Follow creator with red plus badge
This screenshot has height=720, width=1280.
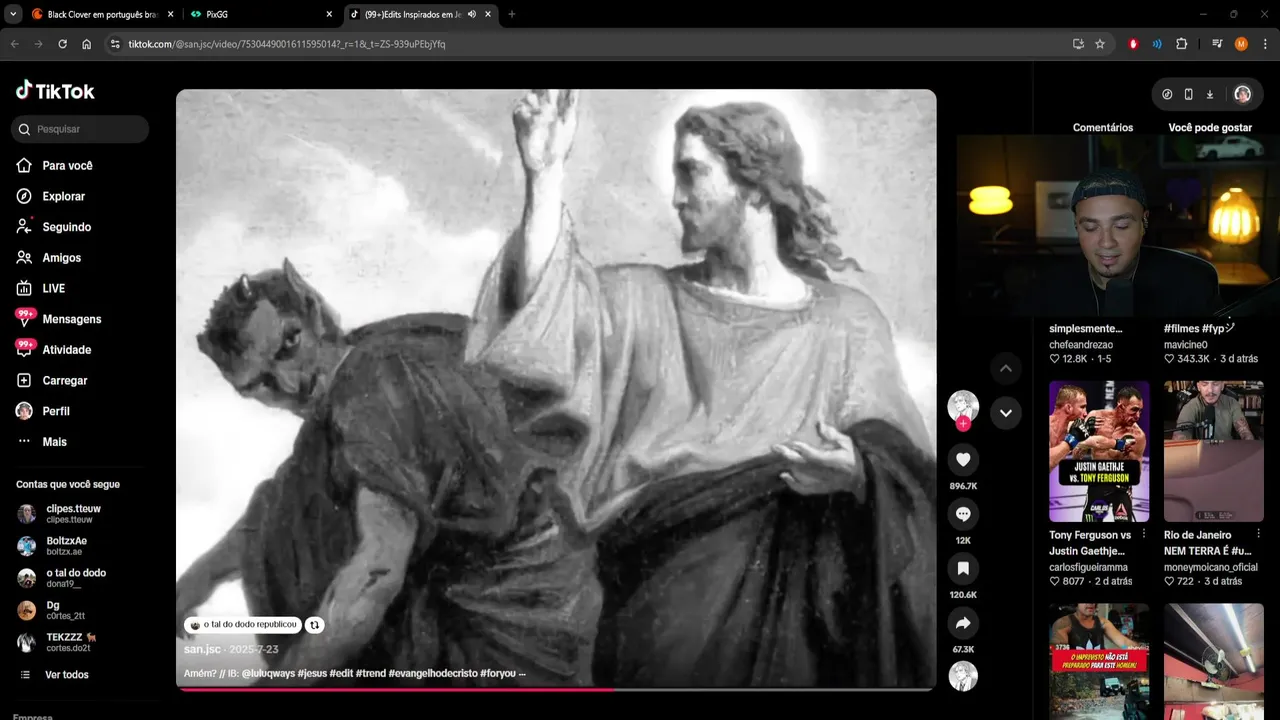pyautogui.click(x=963, y=424)
